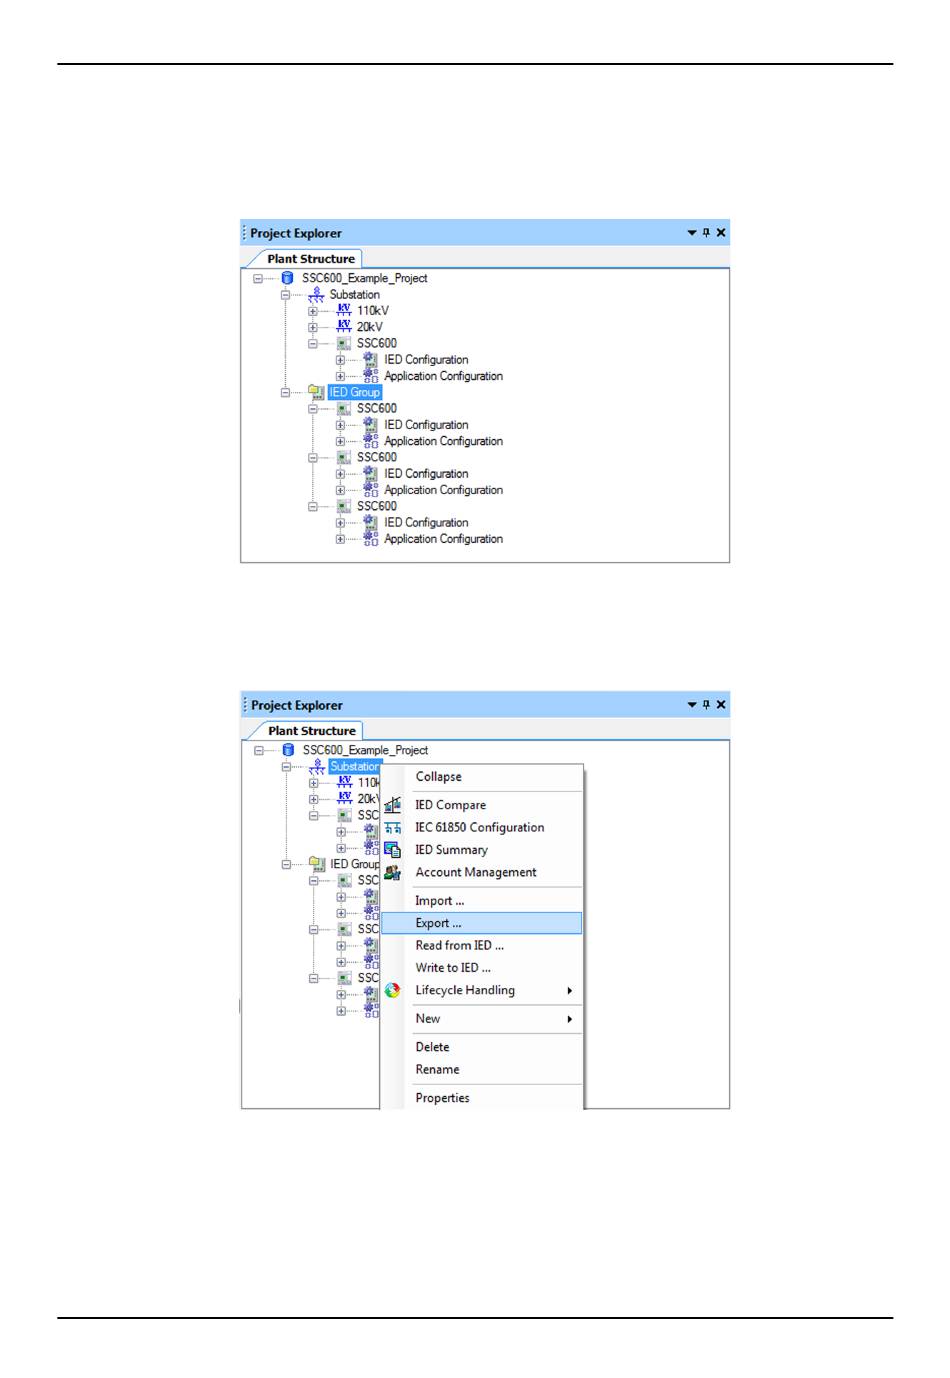The width and height of the screenshot is (950, 1378).
Task: Click Application Configuration icon under Substation's SSC600, upper panel
Action: pos(371,375)
